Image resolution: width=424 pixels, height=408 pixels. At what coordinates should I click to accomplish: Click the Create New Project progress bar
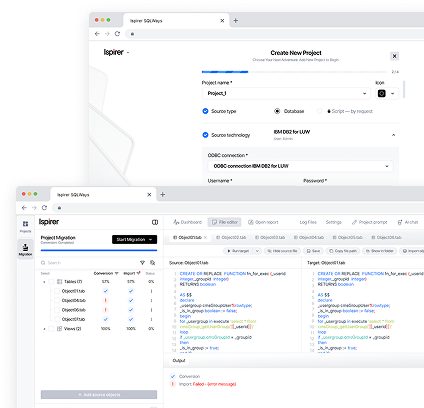click(x=295, y=72)
